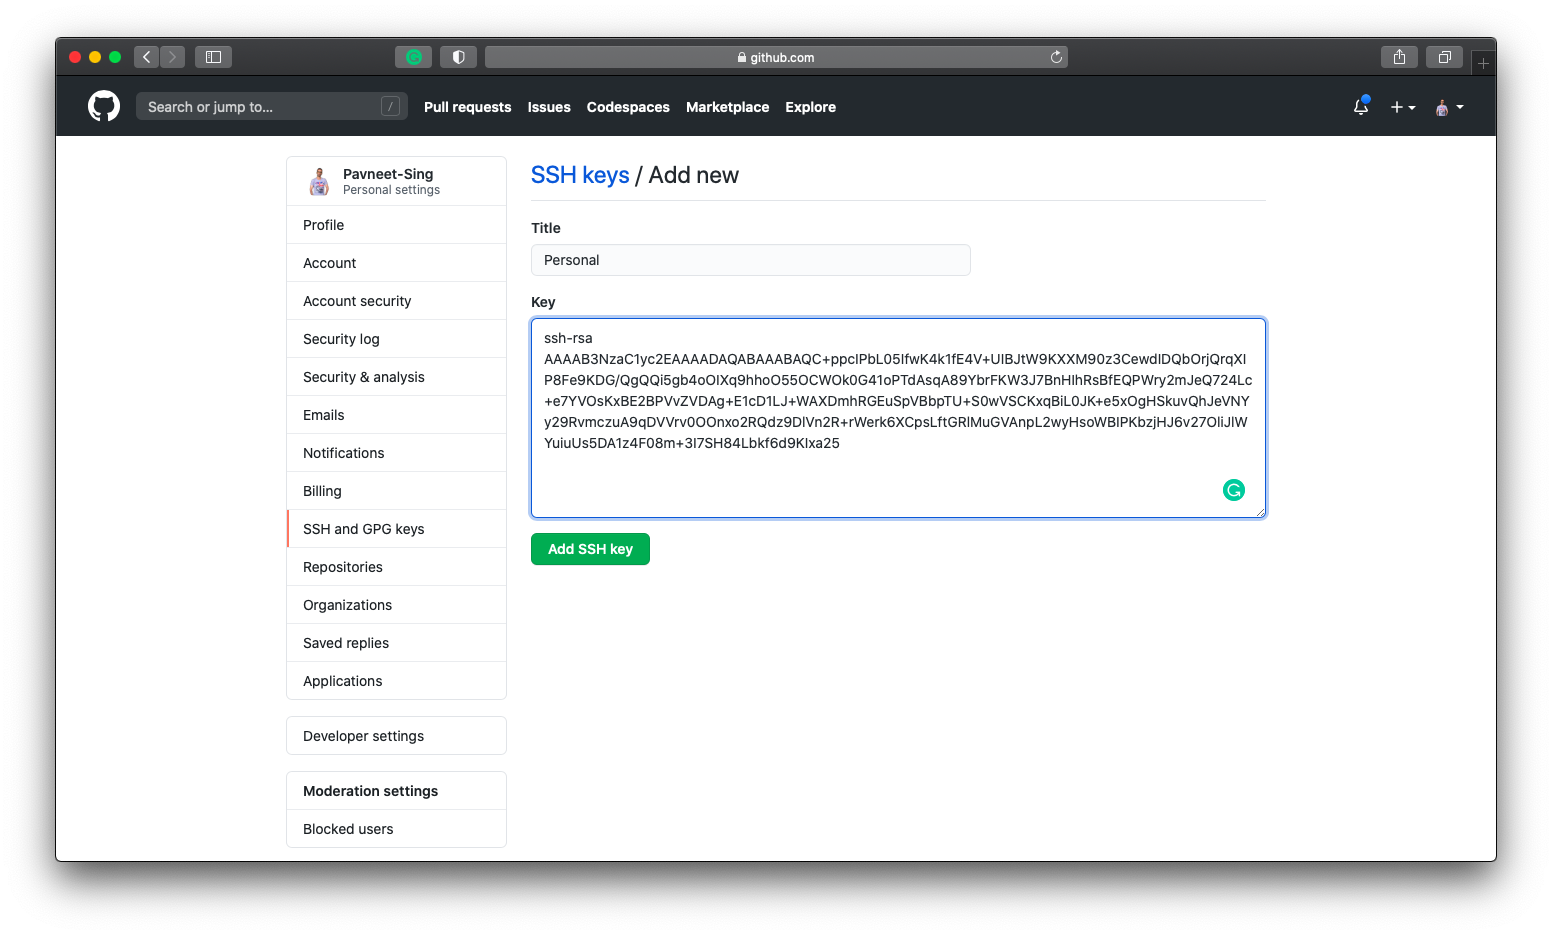Select Profile in settings sidebar
Screen dimensions: 1552x935
pos(396,225)
